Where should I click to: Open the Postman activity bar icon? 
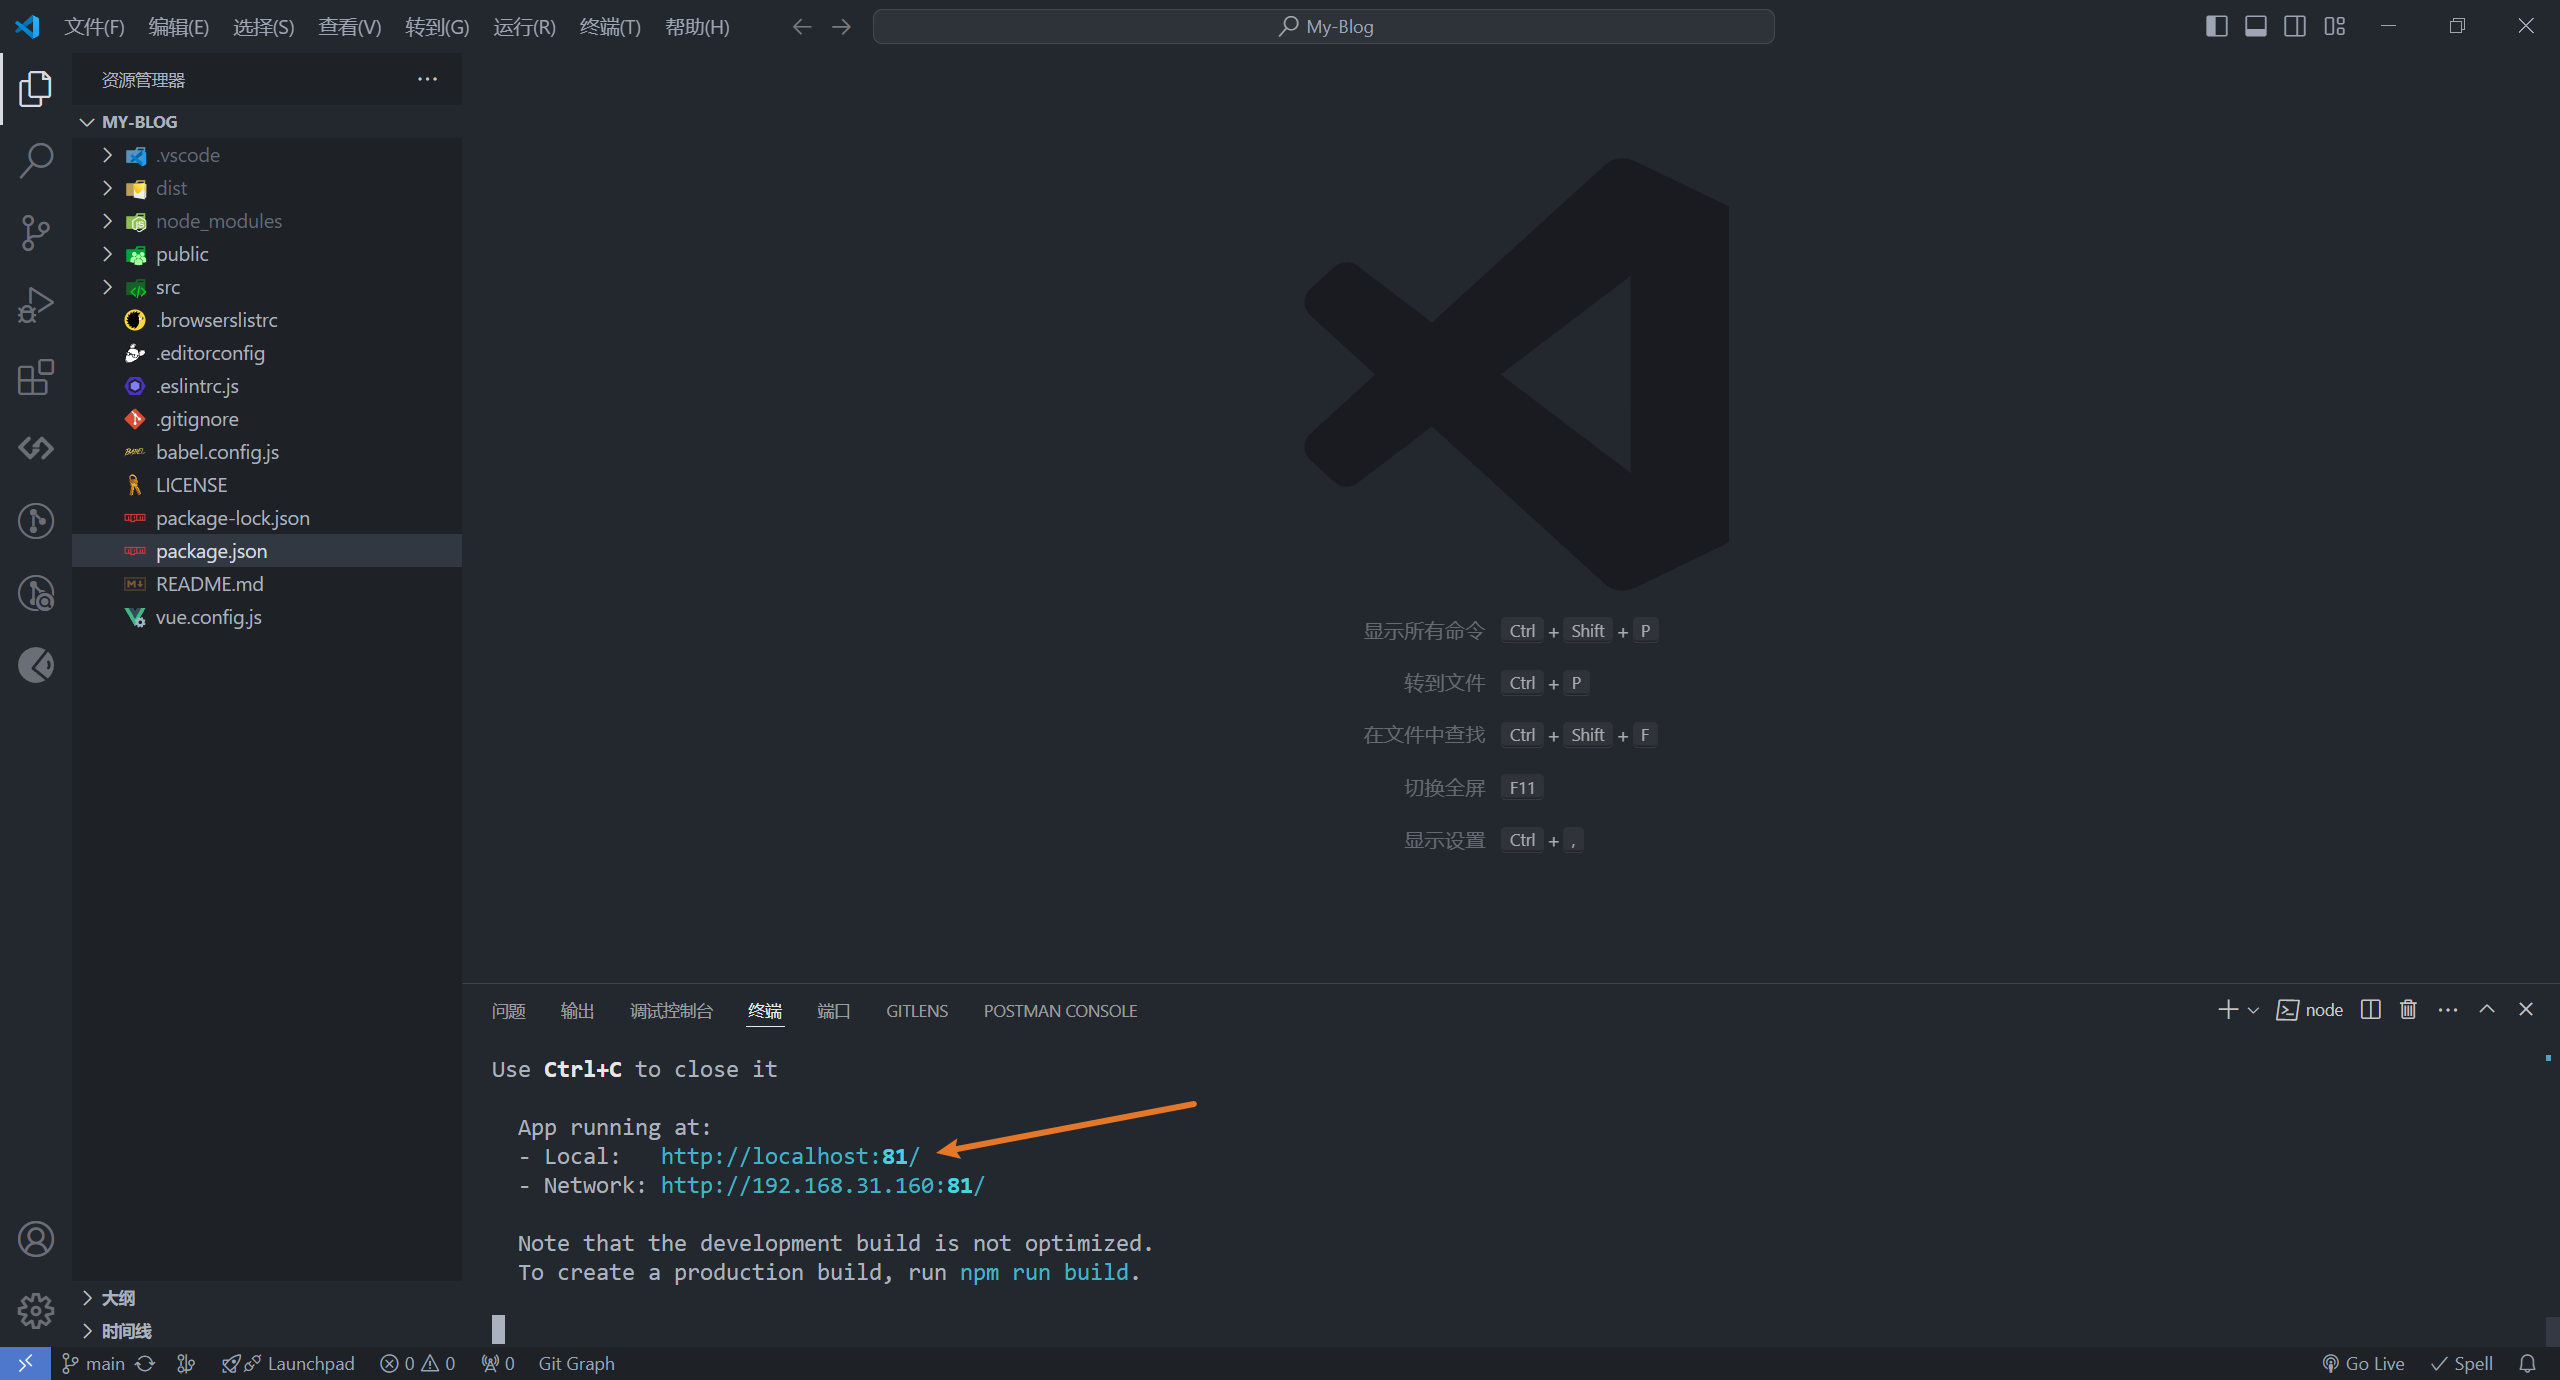36,665
